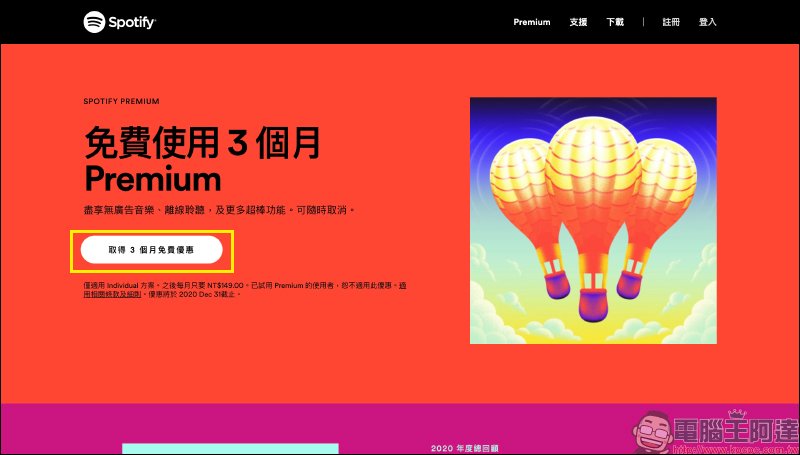800x455 pixels.
Task: Click the 盡享無廣告音樂 description text
Action: [218, 210]
